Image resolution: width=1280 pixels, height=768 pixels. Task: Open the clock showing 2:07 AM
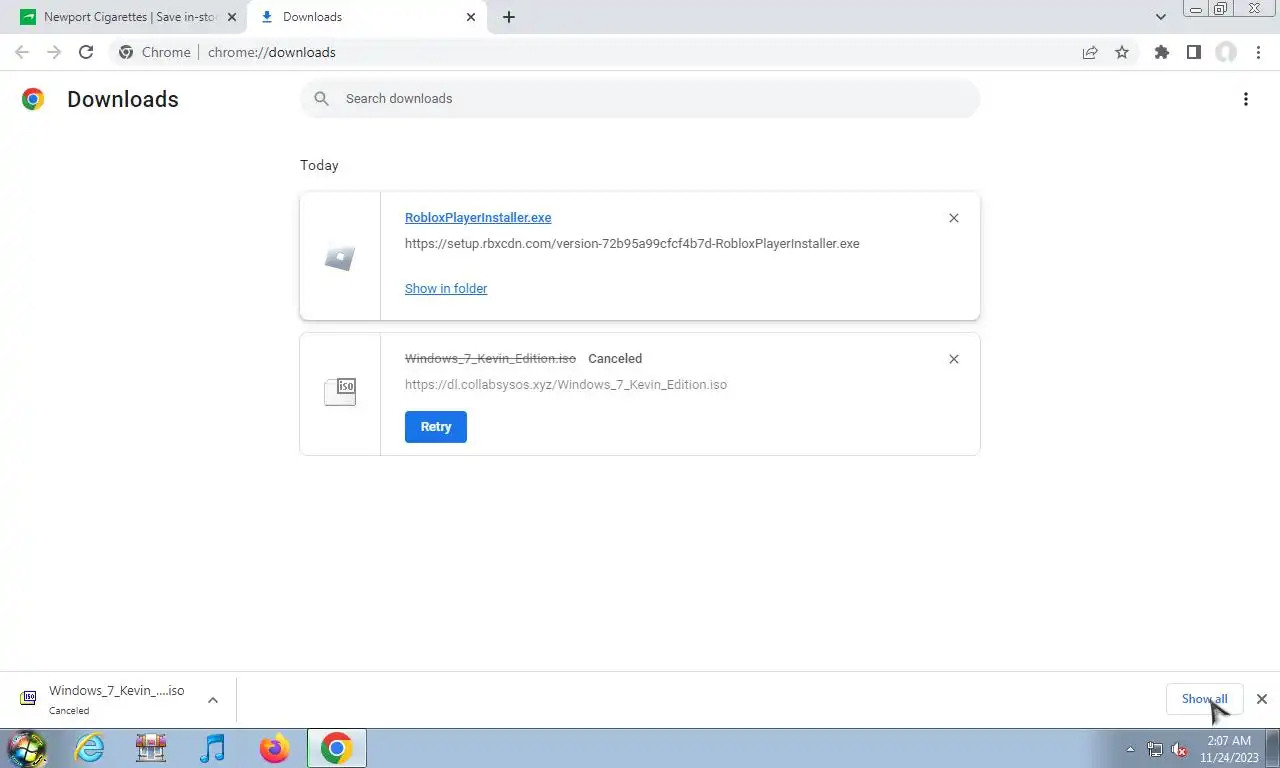[x=1229, y=749]
